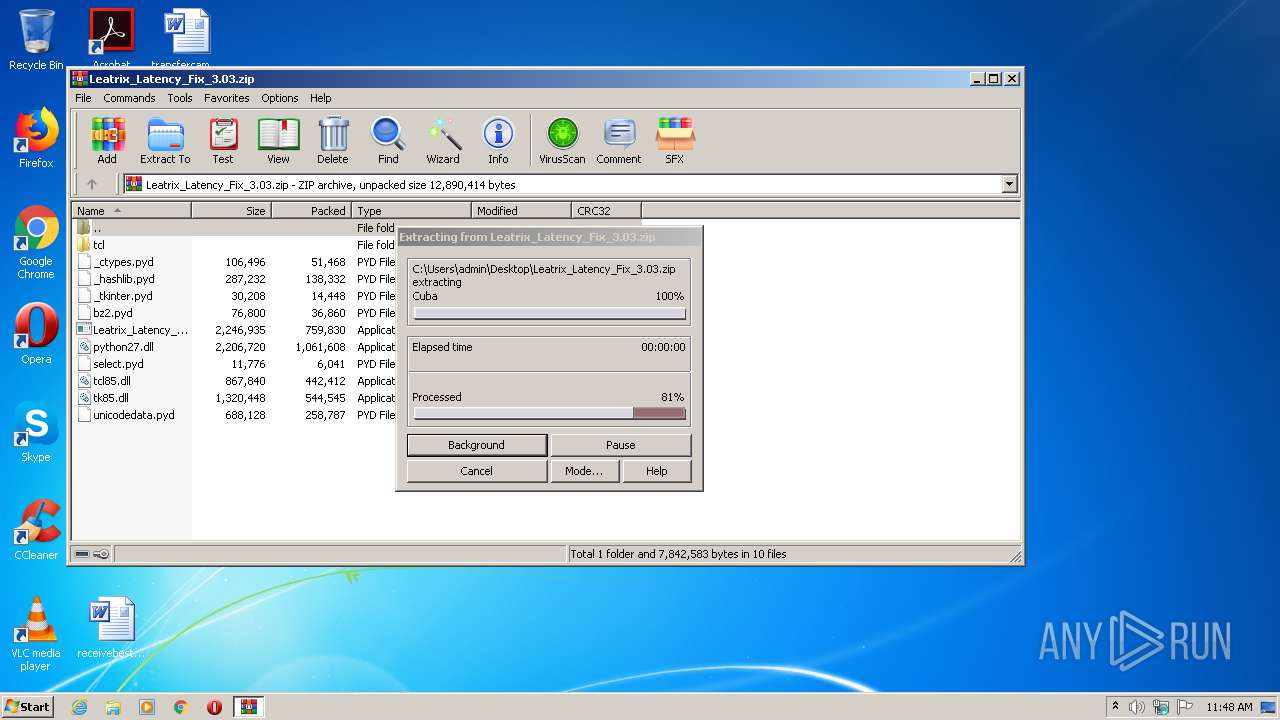
Task: Click the Cuba file progress bar
Action: click(549, 313)
